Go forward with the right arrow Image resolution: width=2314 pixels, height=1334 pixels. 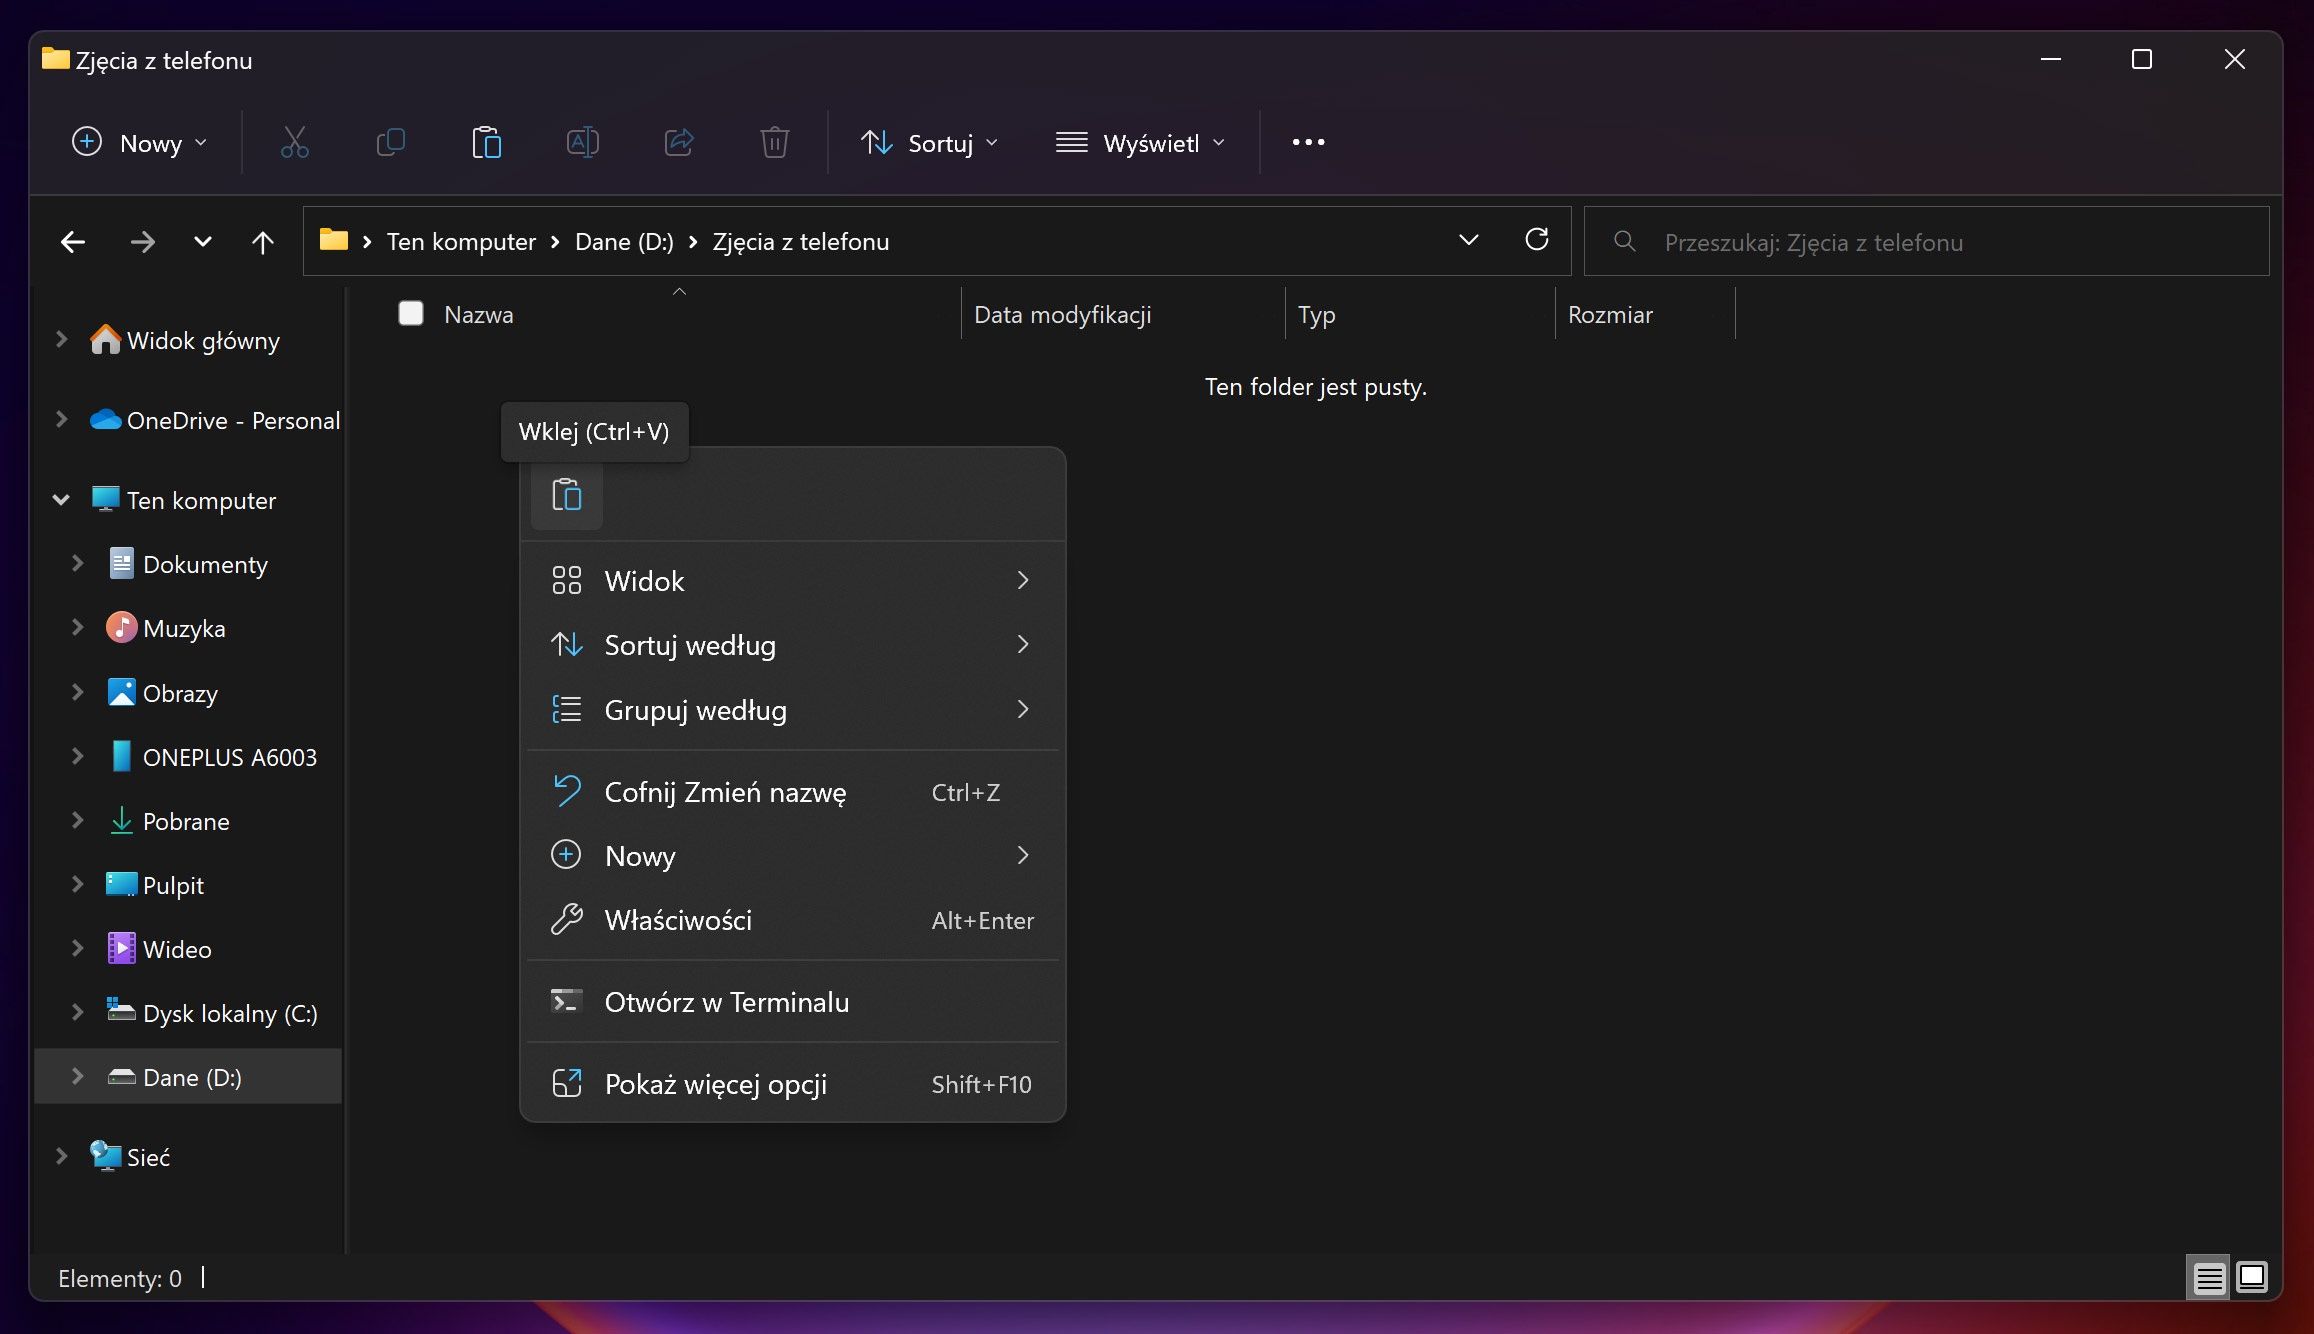[x=143, y=242]
